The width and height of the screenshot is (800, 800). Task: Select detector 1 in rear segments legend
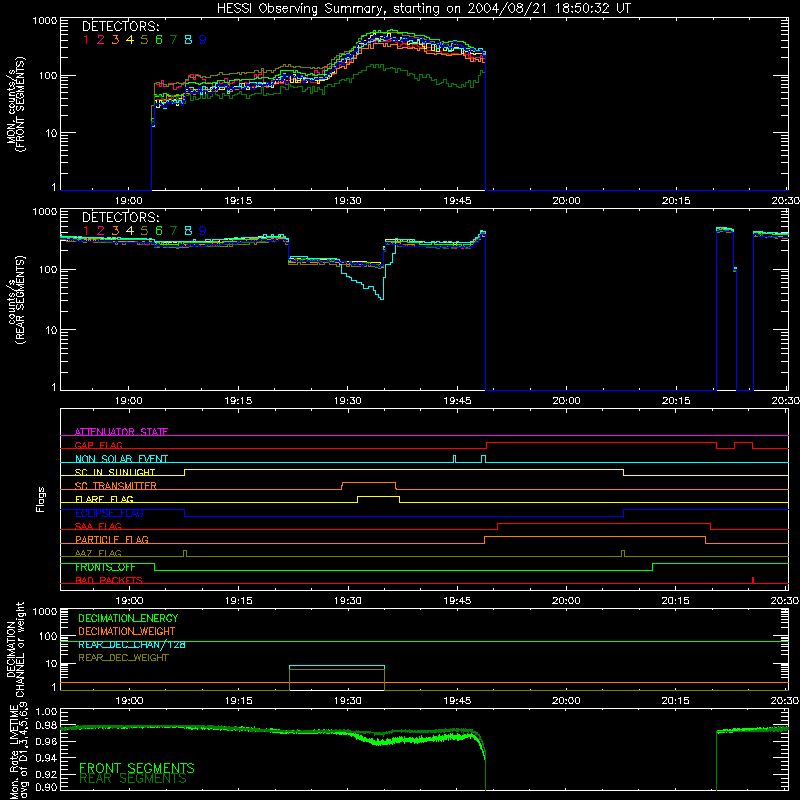coord(86,231)
